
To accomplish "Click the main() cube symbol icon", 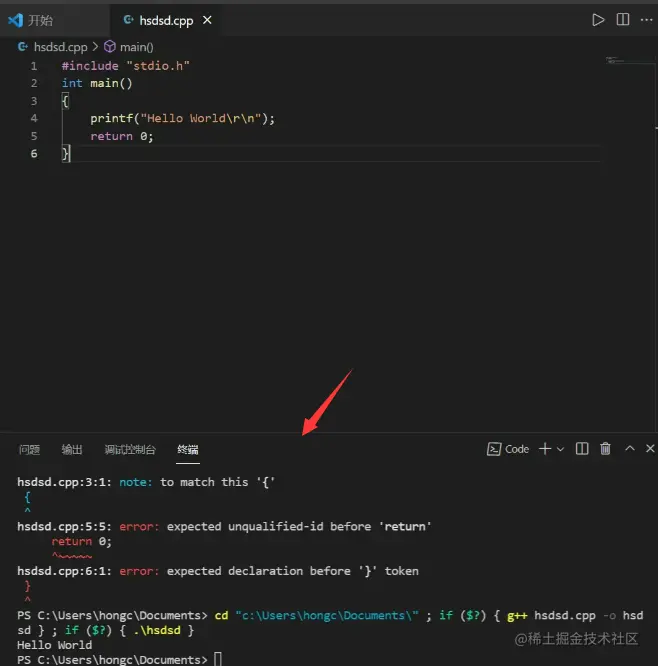I will [110, 47].
